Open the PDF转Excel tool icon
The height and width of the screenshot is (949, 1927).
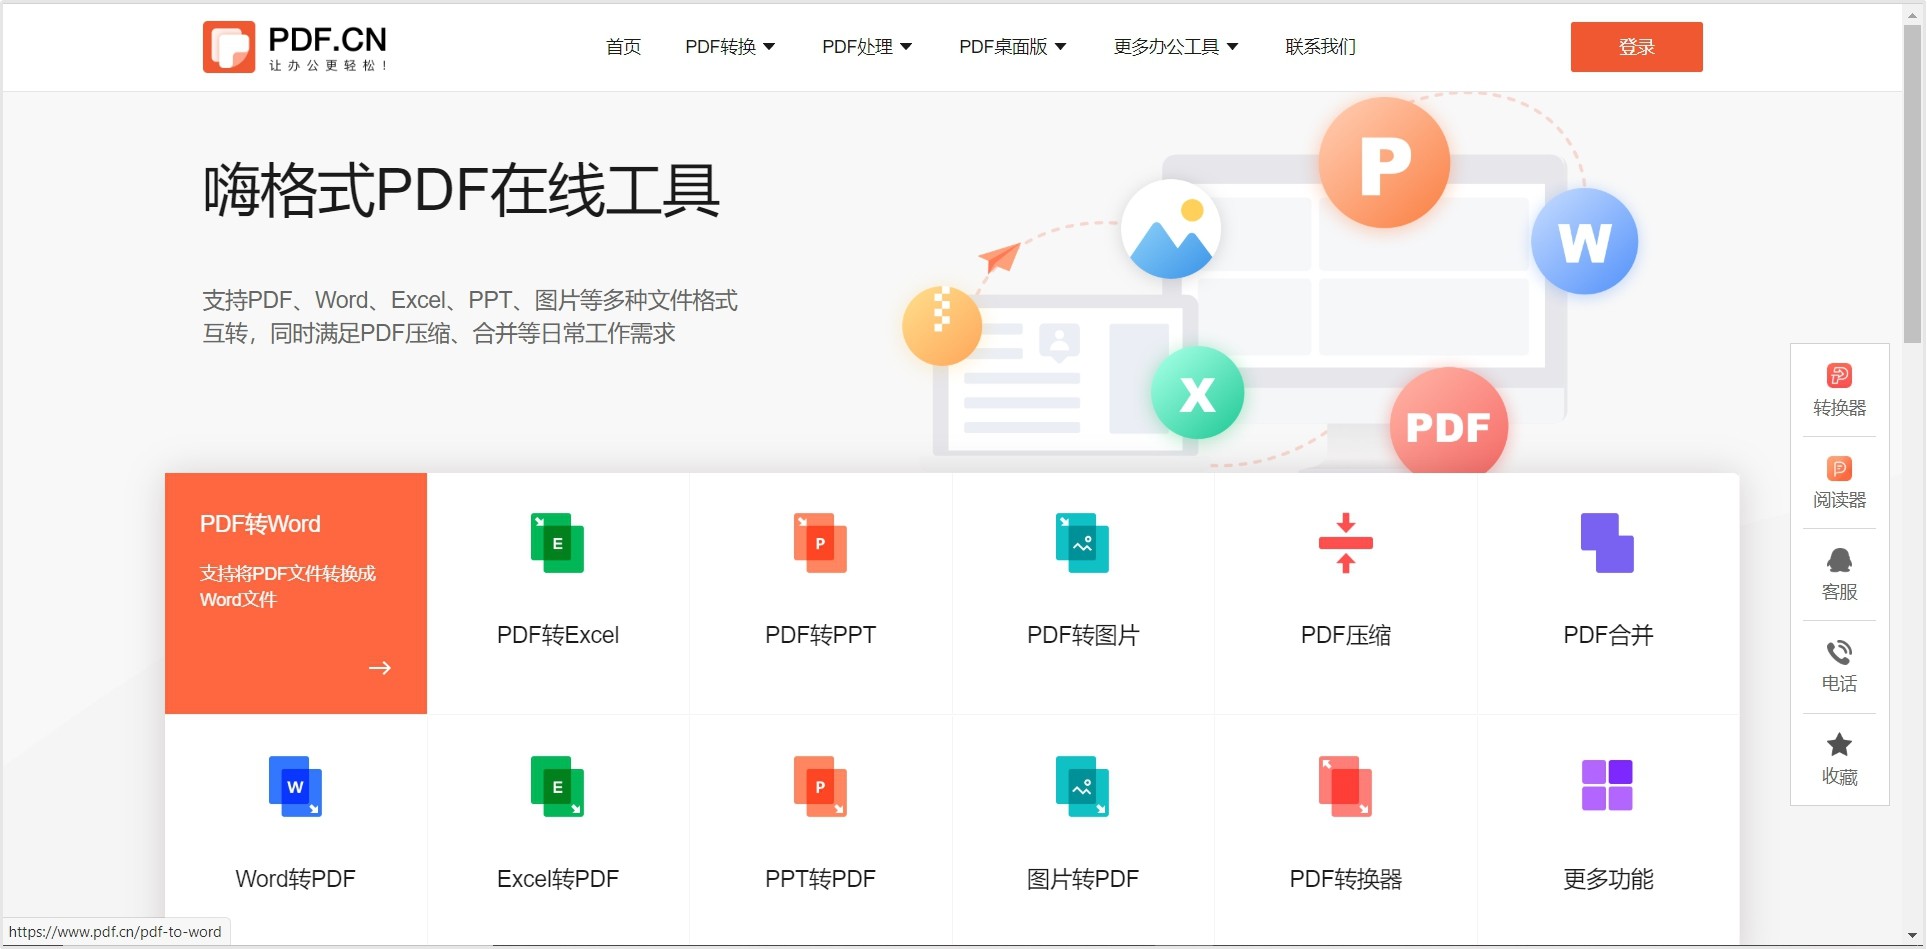pos(557,543)
